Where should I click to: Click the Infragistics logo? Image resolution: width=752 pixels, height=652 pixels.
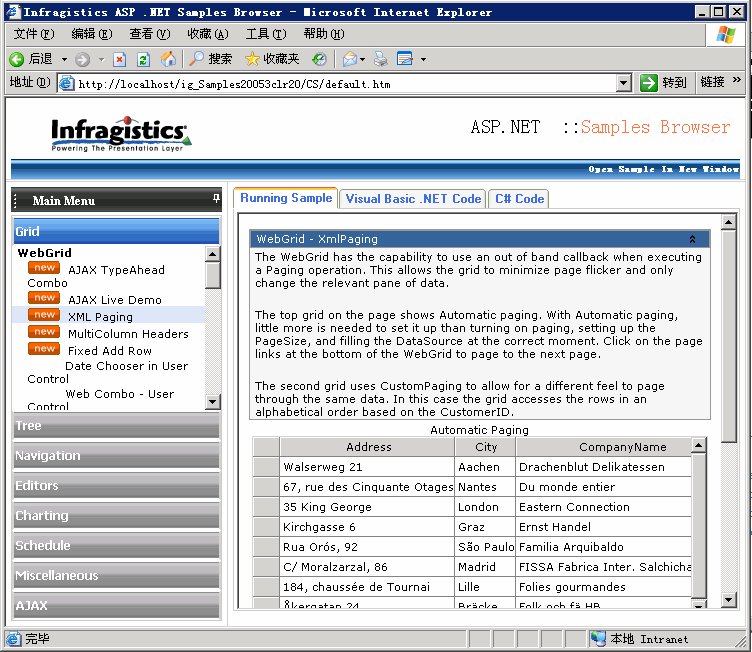(121, 134)
